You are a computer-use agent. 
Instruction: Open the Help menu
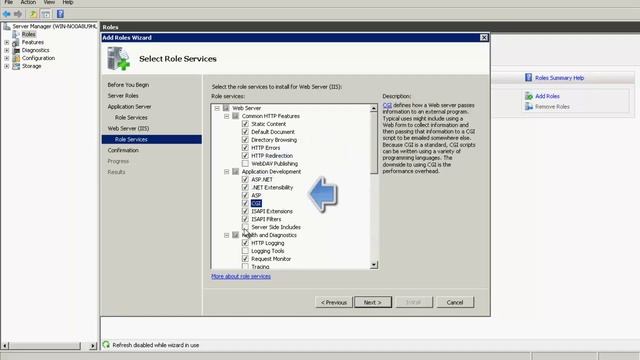(x=68, y=2)
